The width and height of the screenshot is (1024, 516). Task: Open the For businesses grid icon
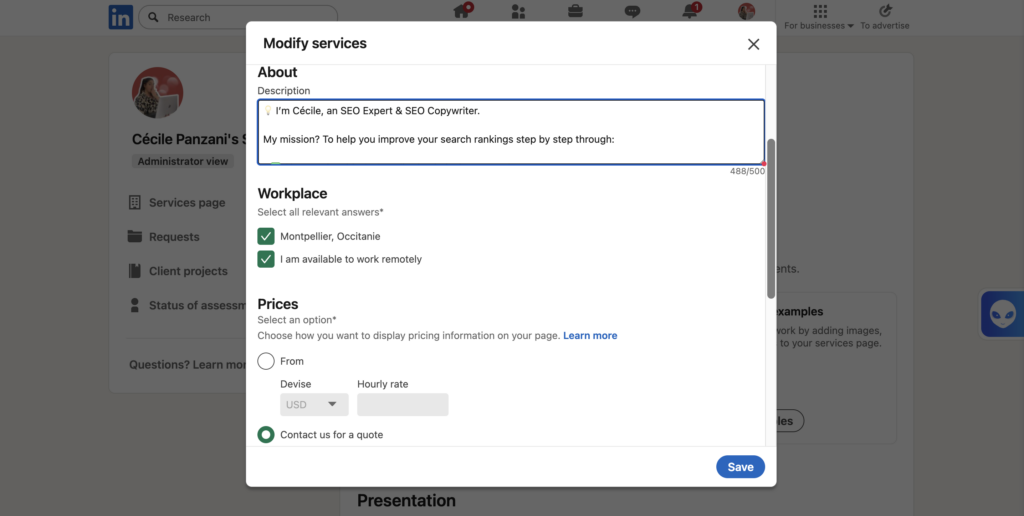[x=820, y=11]
